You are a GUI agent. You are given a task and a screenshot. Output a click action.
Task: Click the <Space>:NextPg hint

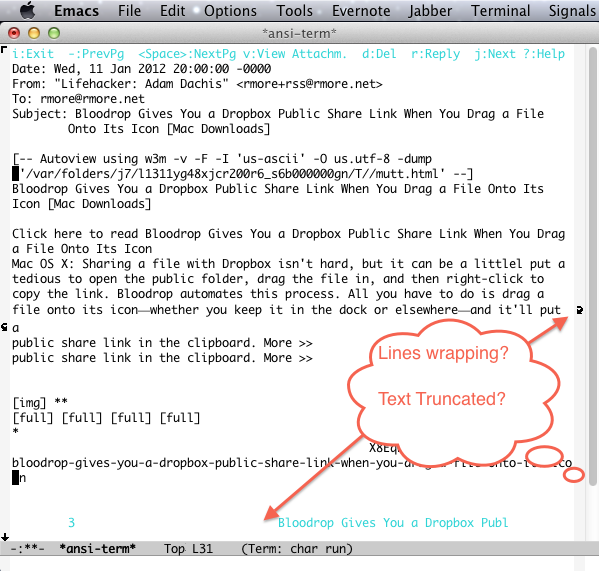pos(187,54)
